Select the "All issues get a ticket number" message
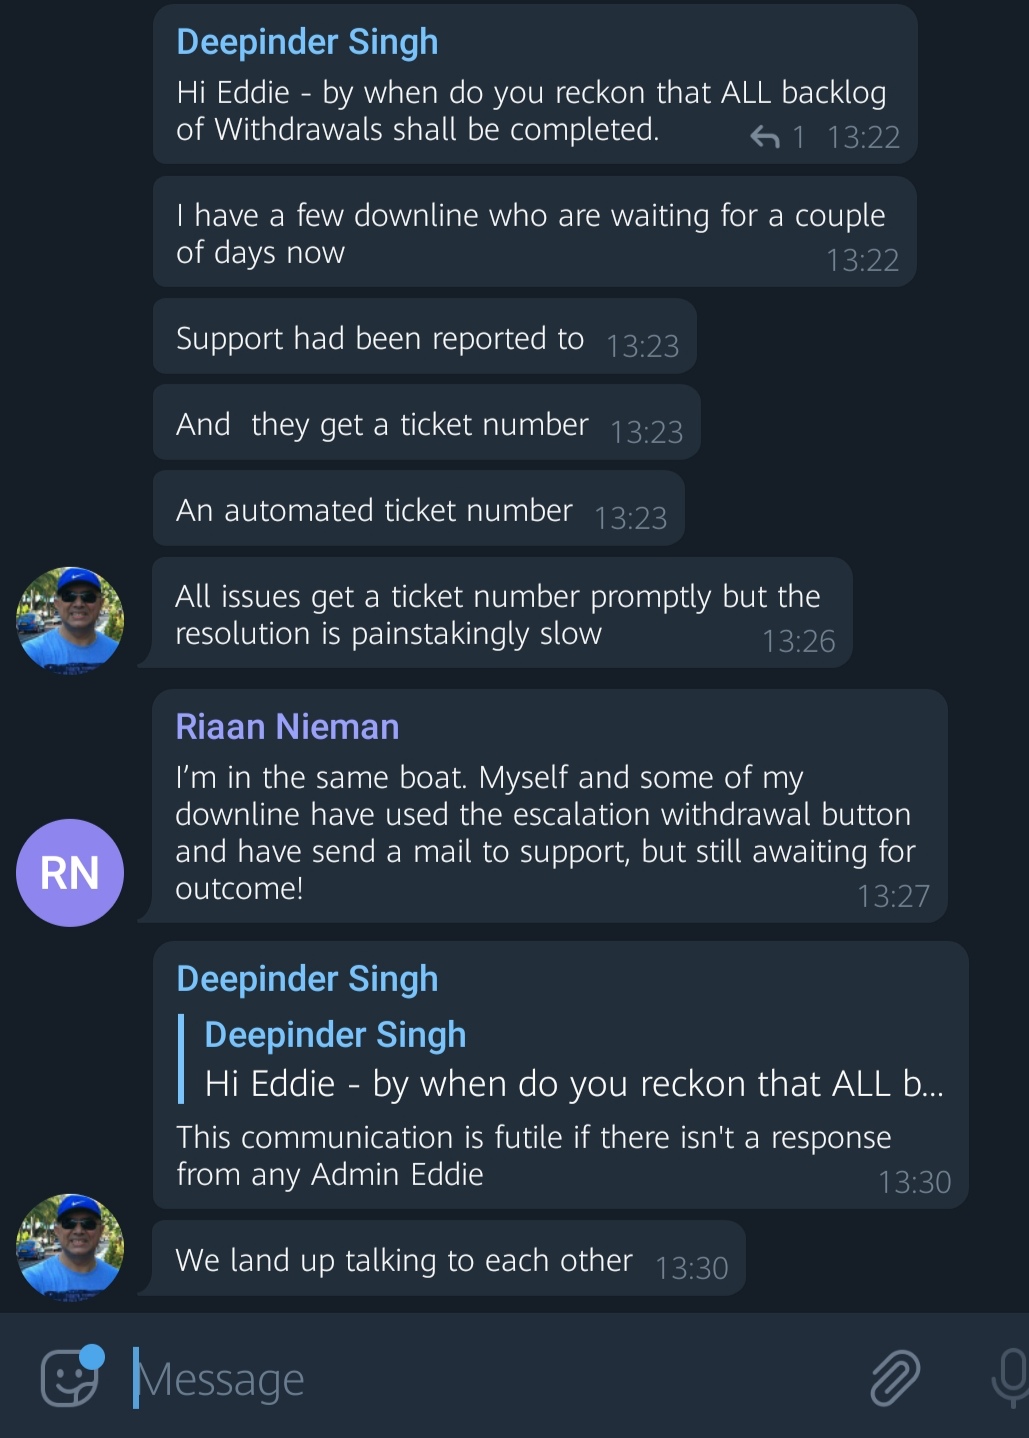Image resolution: width=1029 pixels, height=1438 pixels. click(497, 615)
